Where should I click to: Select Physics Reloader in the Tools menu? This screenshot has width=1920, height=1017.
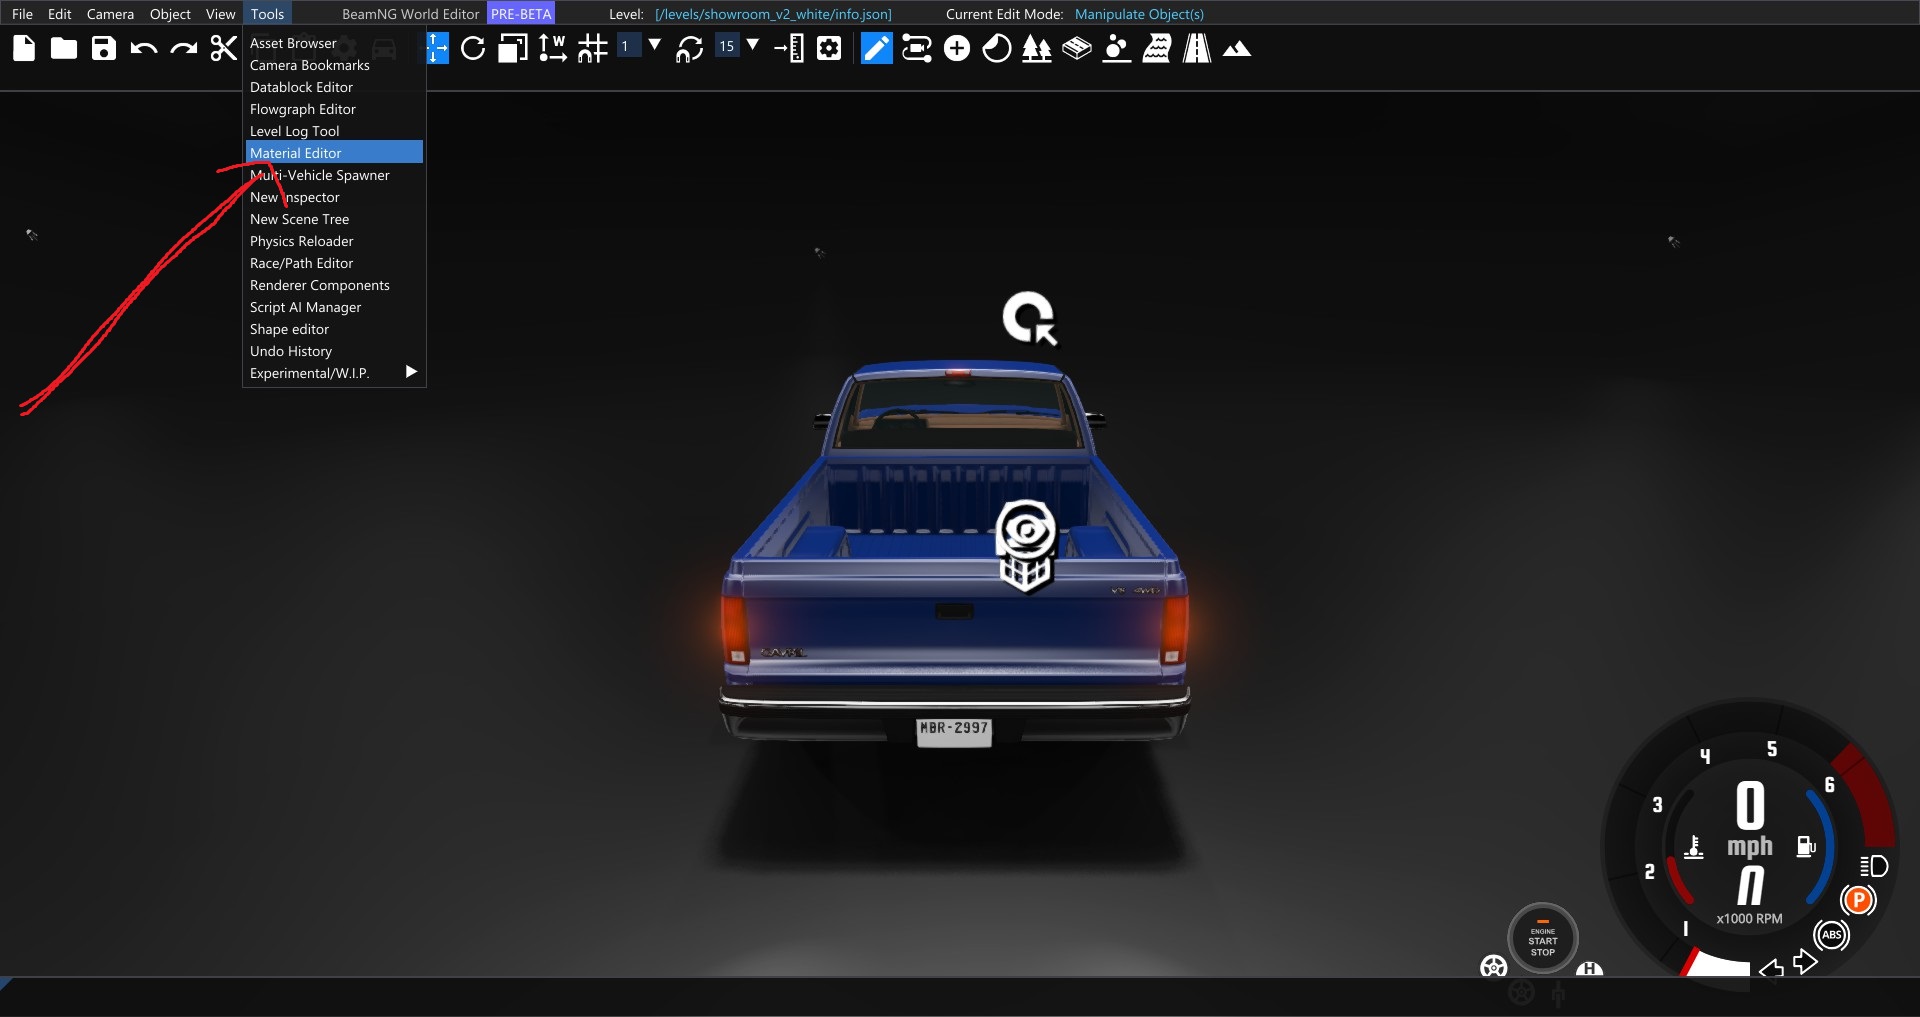[x=334, y=241]
